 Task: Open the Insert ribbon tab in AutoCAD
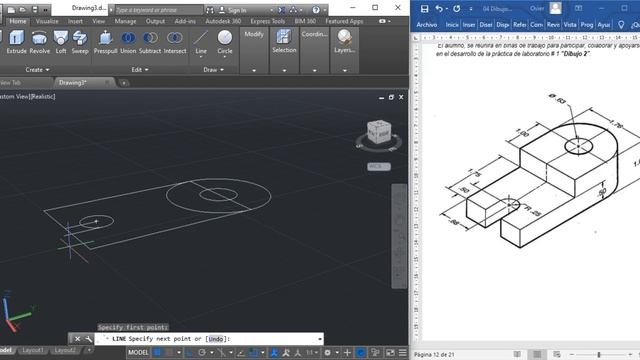pyautogui.click(x=75, y=21)
